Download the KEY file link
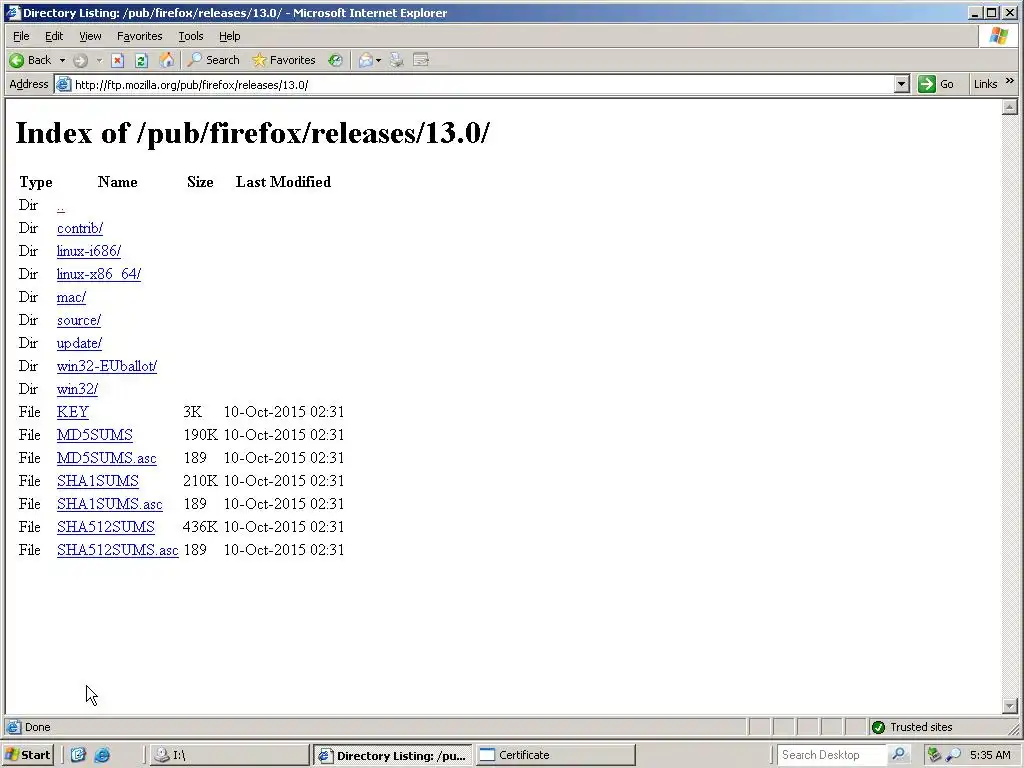This screenshot has width=1024, height=768. point(72,412)
